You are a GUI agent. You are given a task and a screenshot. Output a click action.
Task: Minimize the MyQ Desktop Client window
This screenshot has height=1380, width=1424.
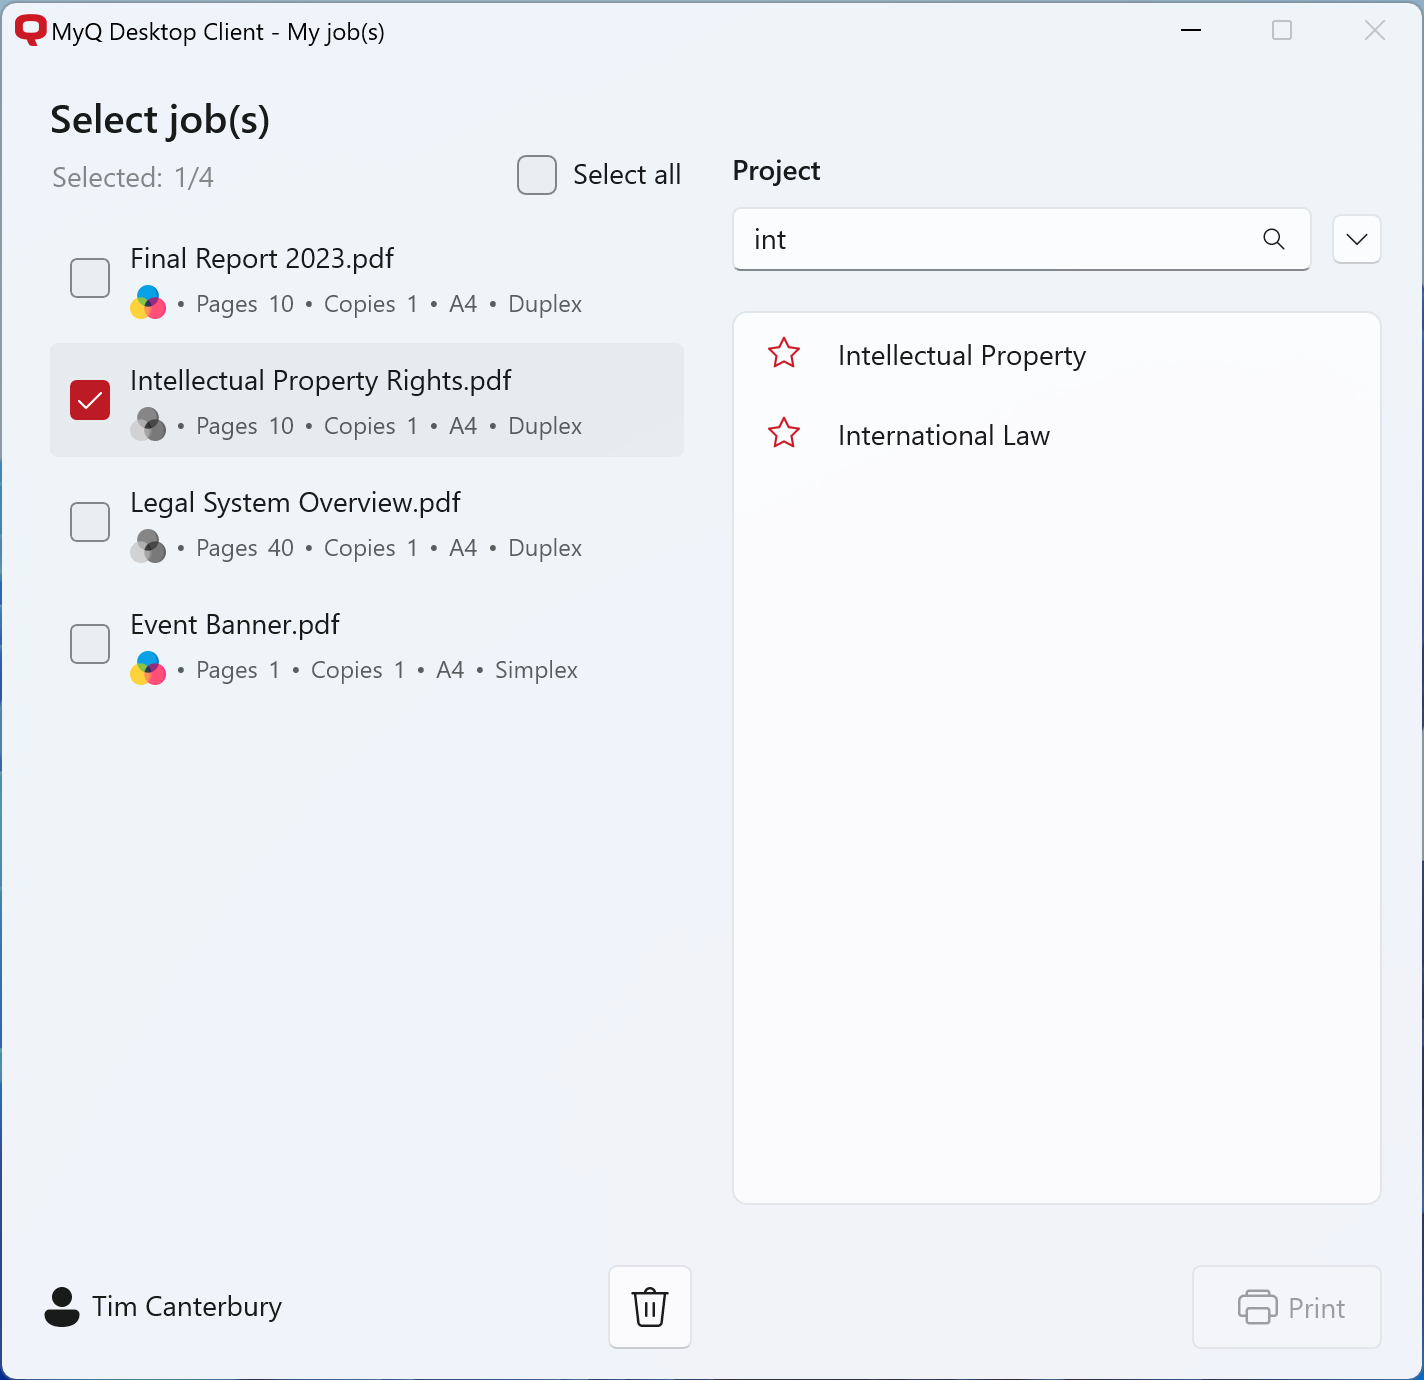(1191, 31)
